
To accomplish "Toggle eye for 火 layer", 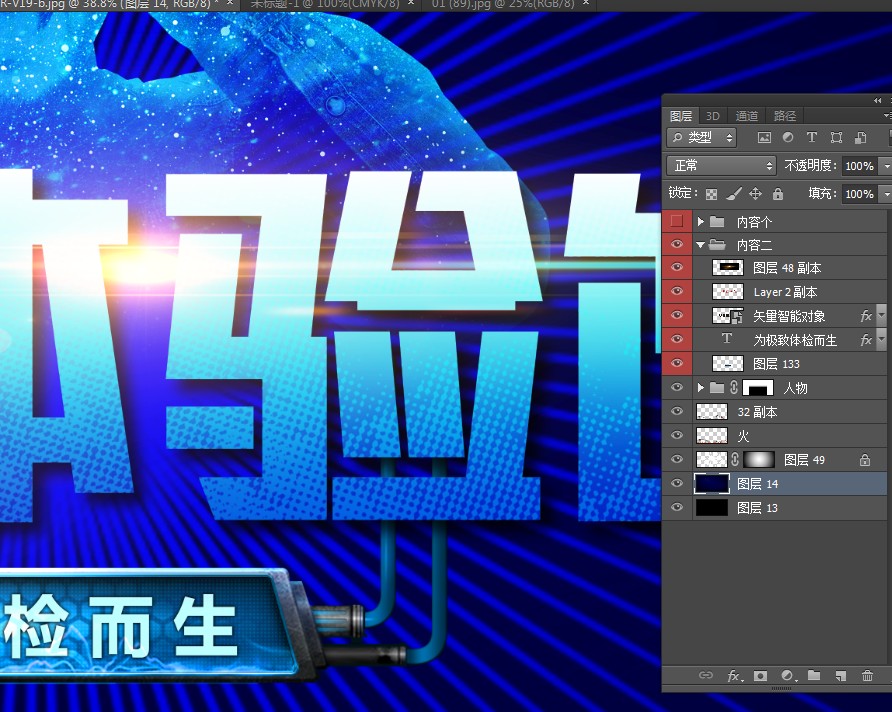I will [676, 435].
